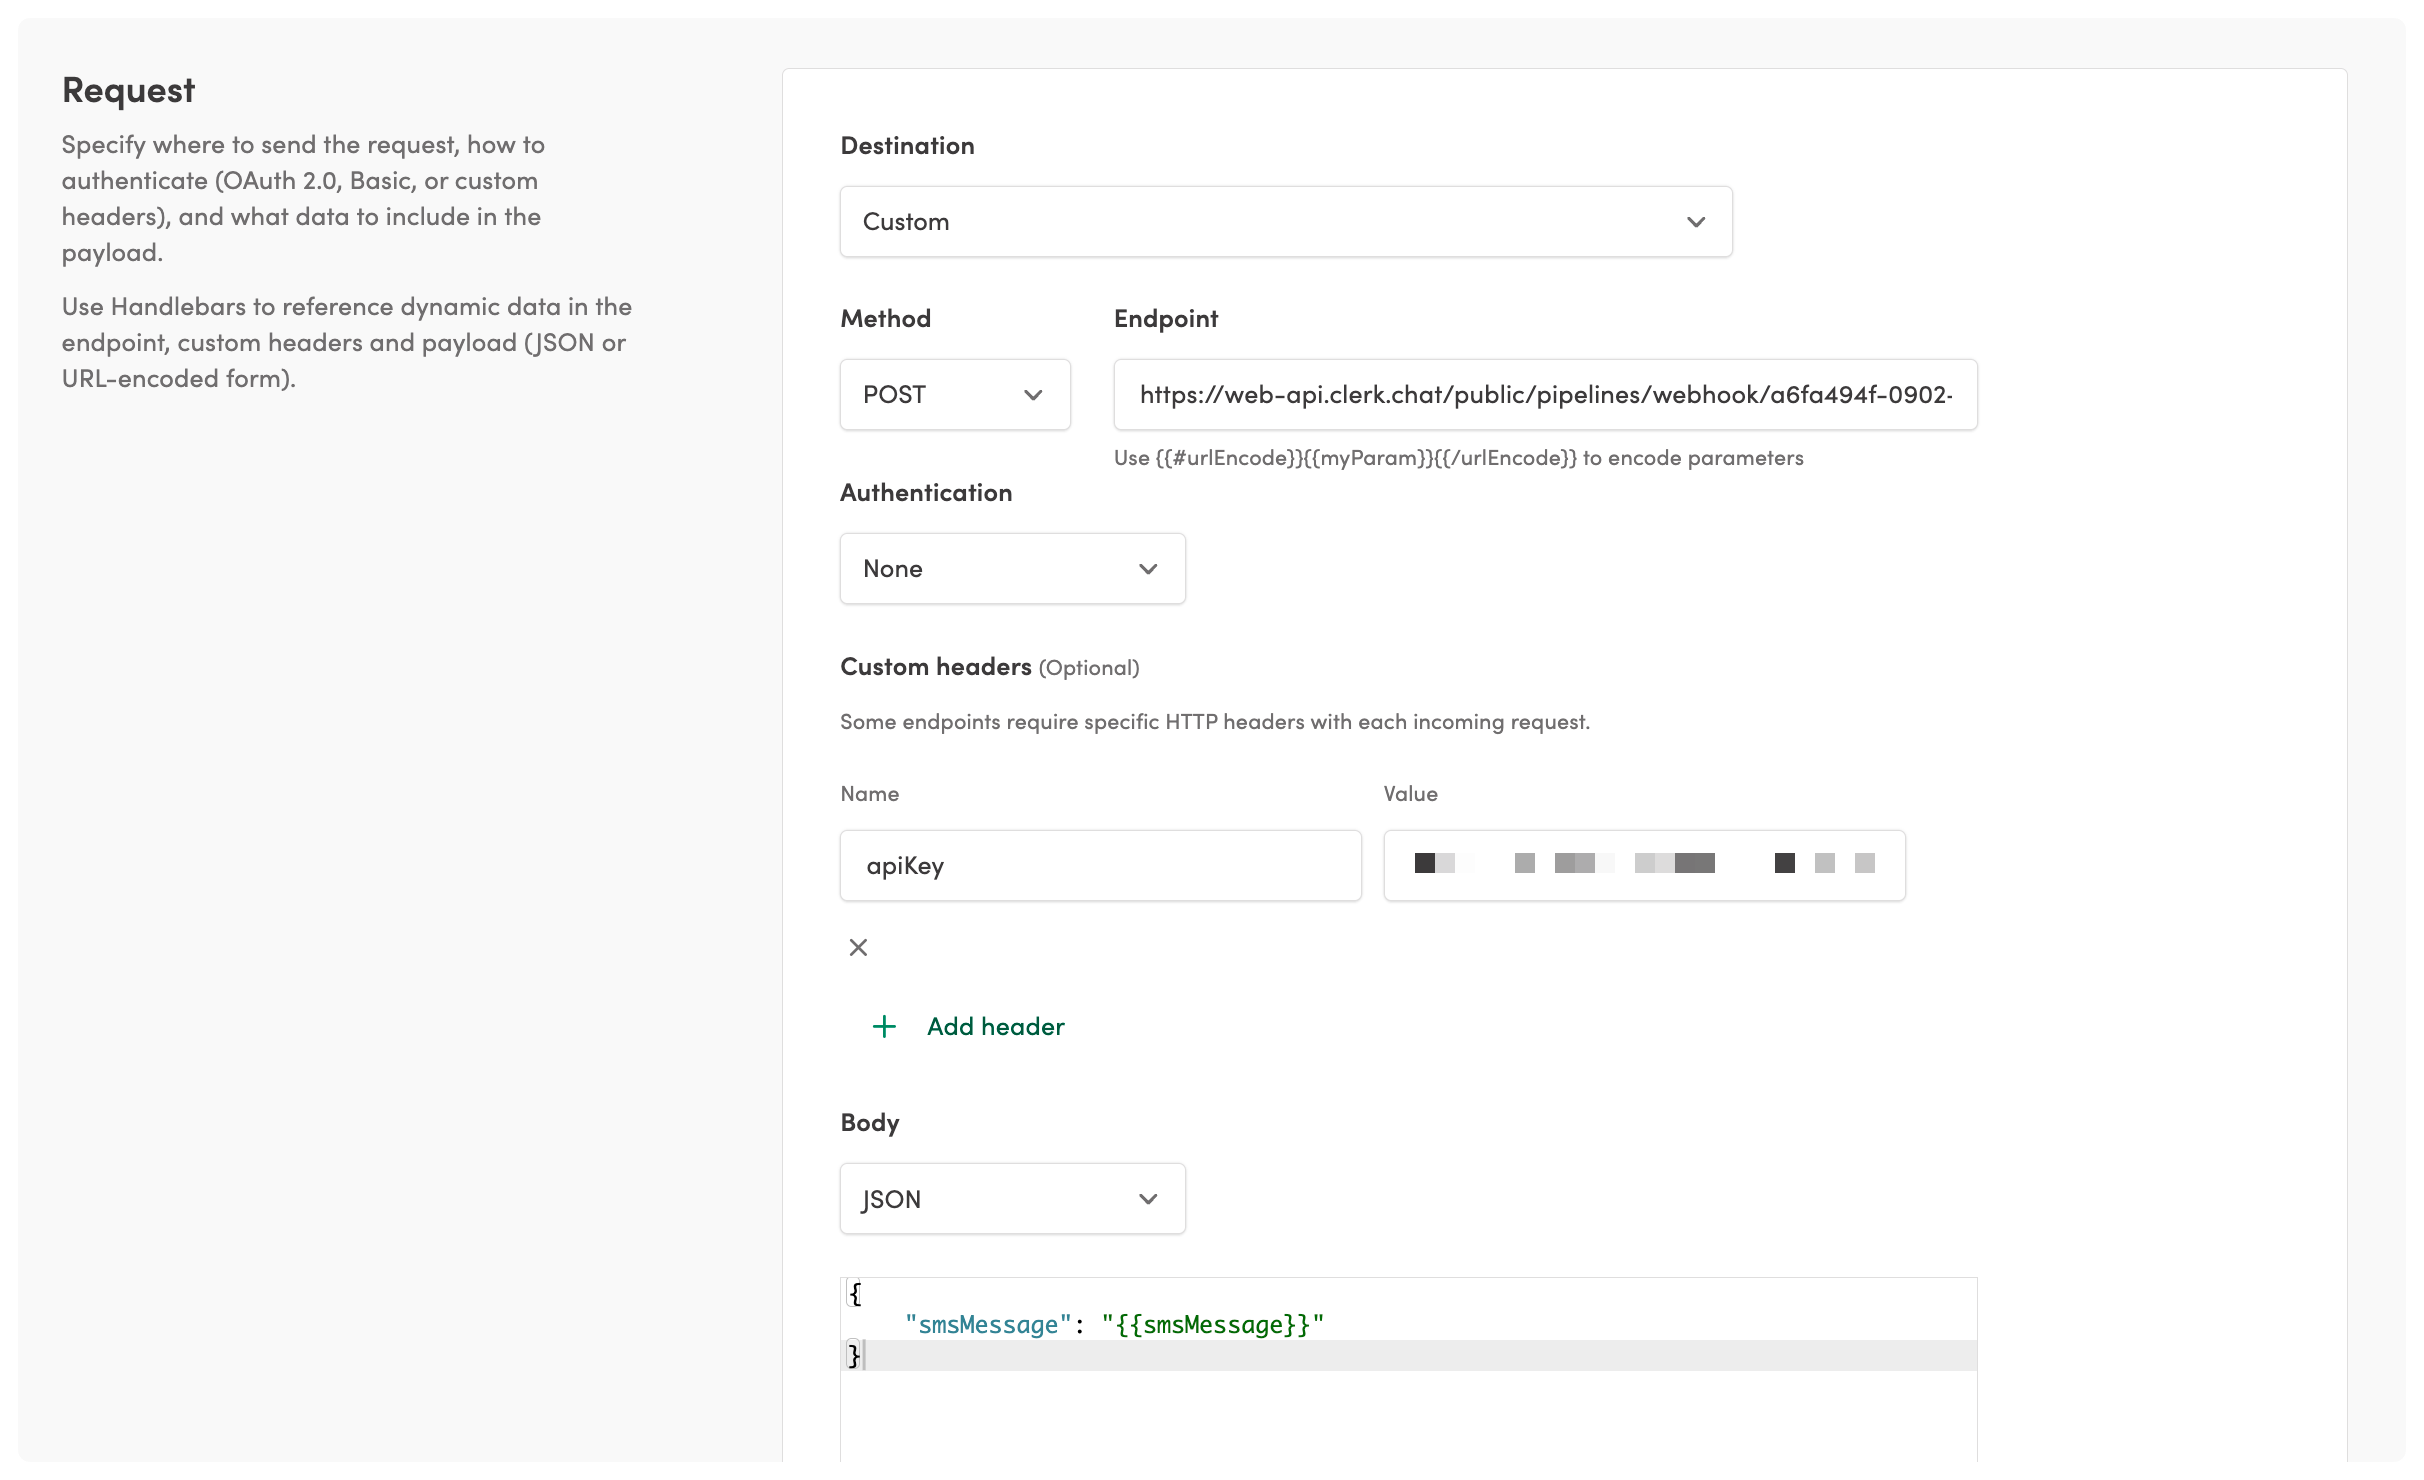Click the "smsMessage" key in the body
Screen dimensions: 2424x1480
tap(988, 1325)
